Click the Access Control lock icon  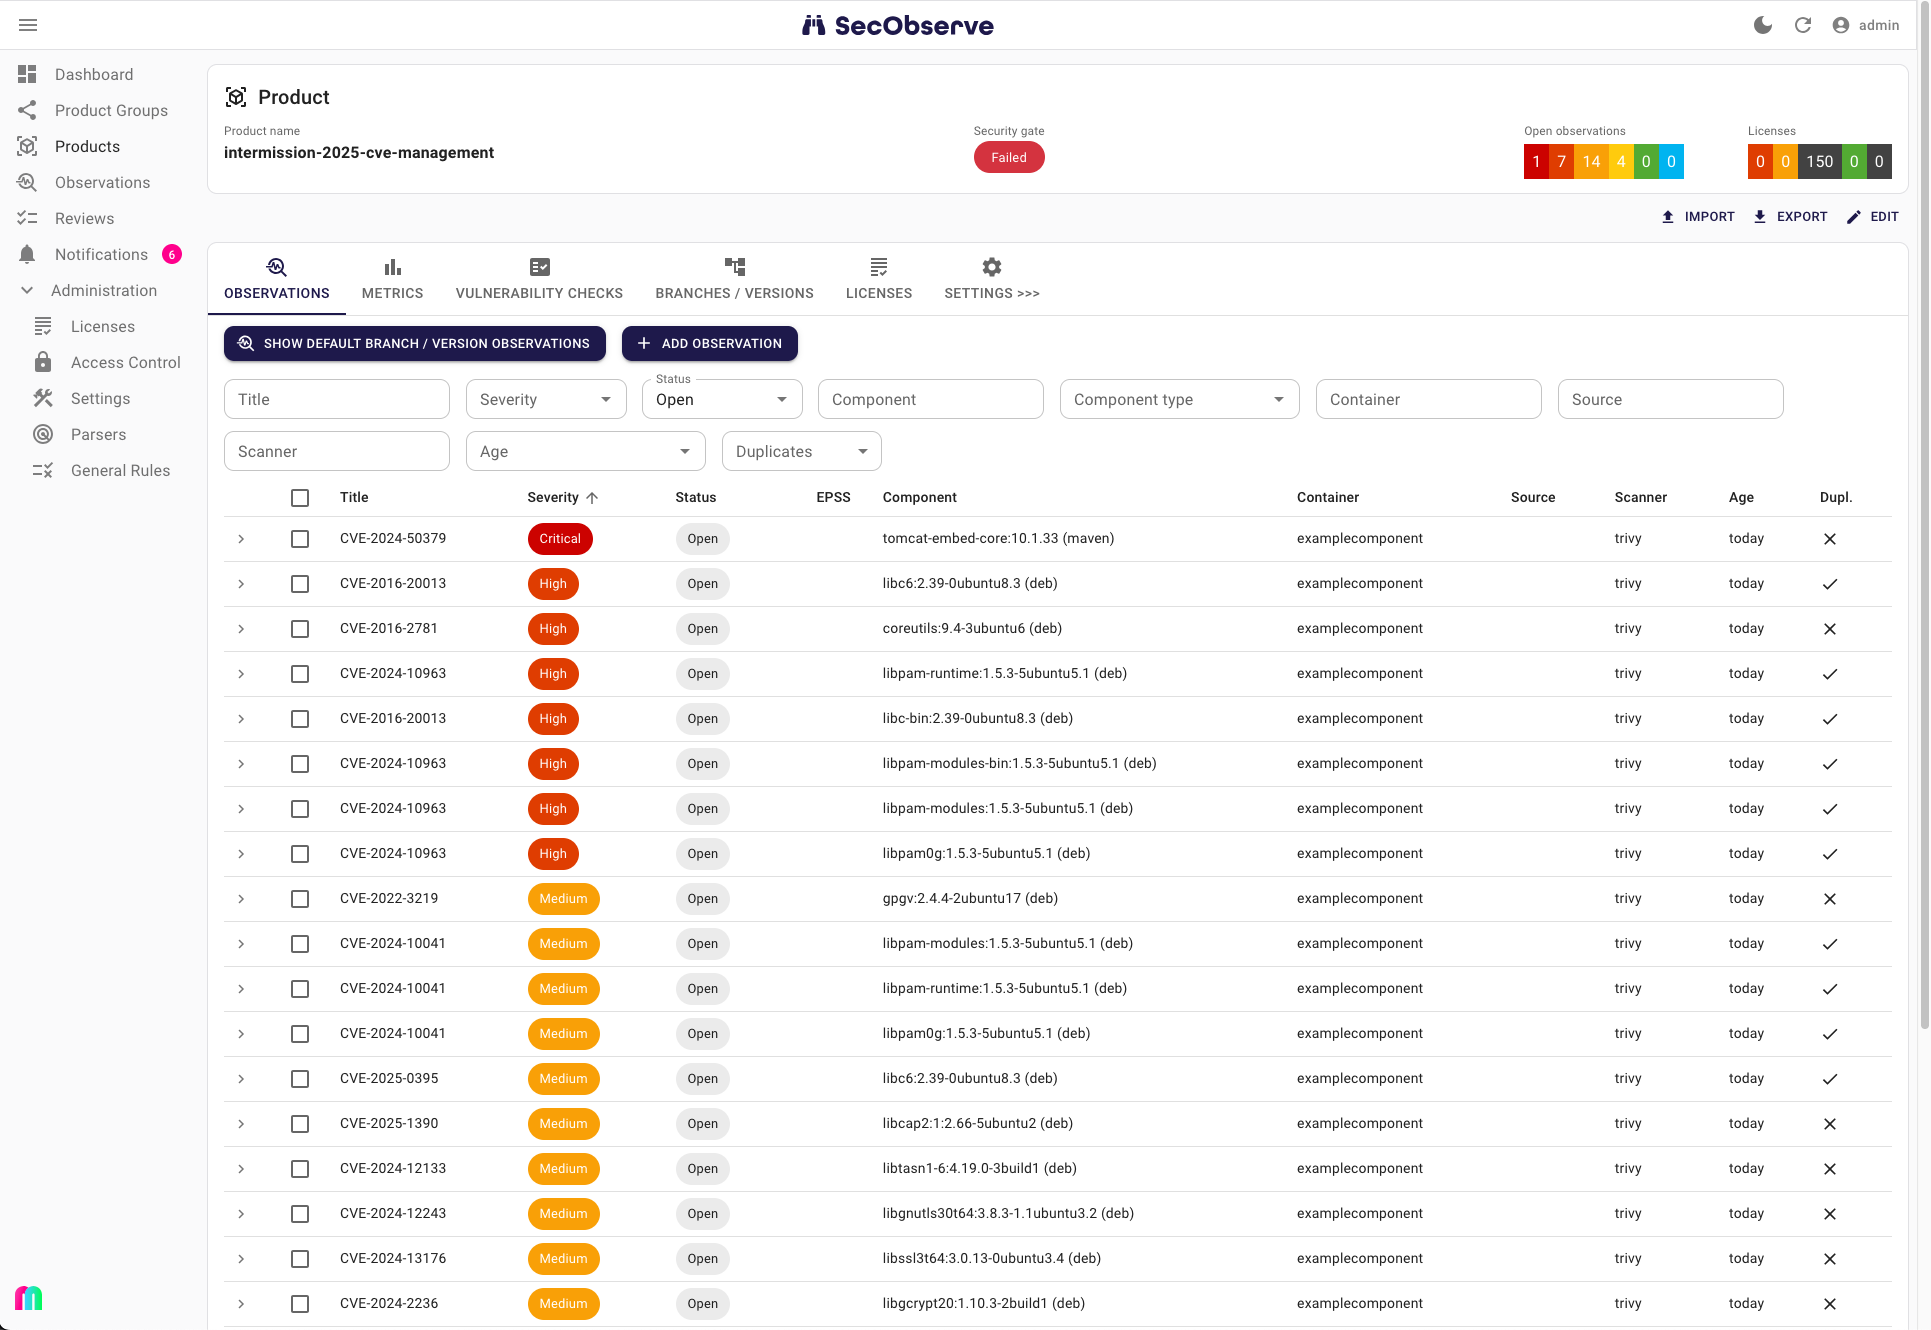[x=43, y=362]
